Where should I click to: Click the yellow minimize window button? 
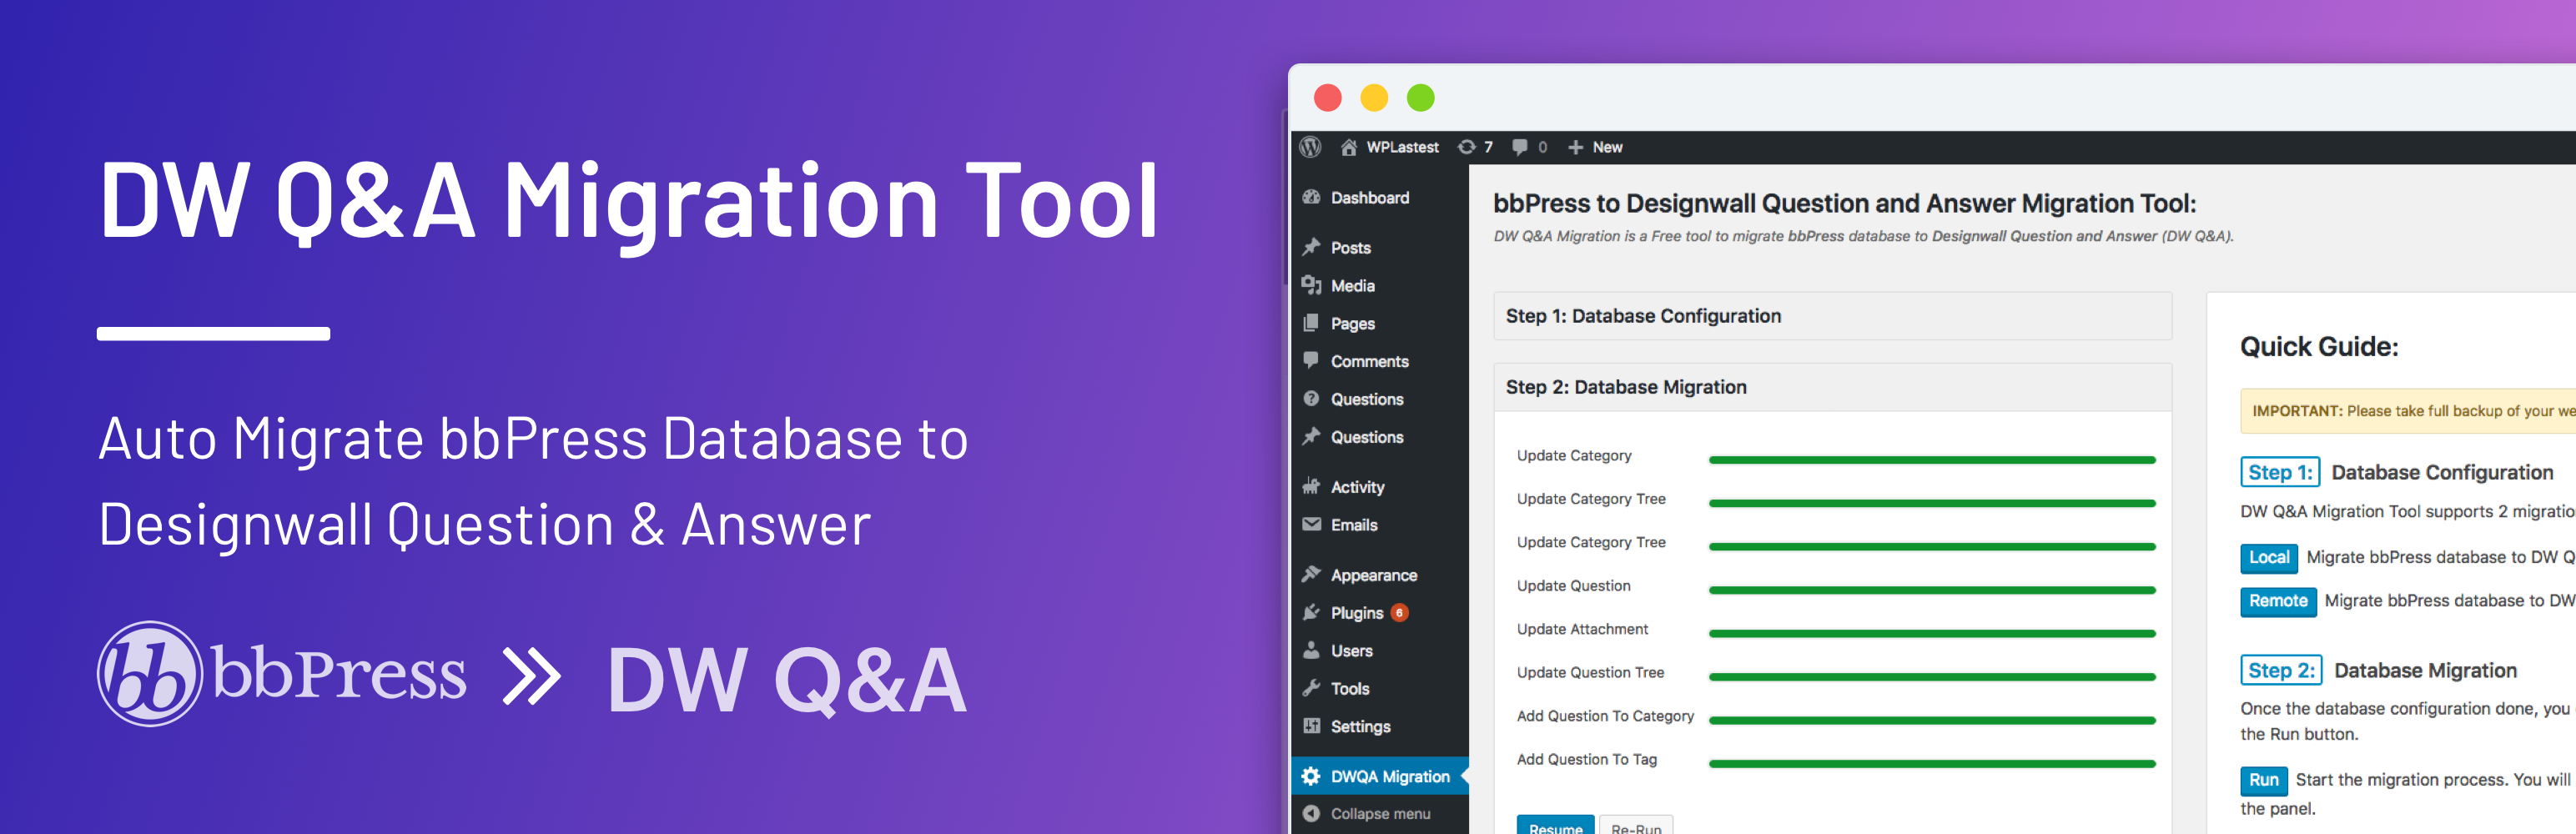[x=1374, y=98]
